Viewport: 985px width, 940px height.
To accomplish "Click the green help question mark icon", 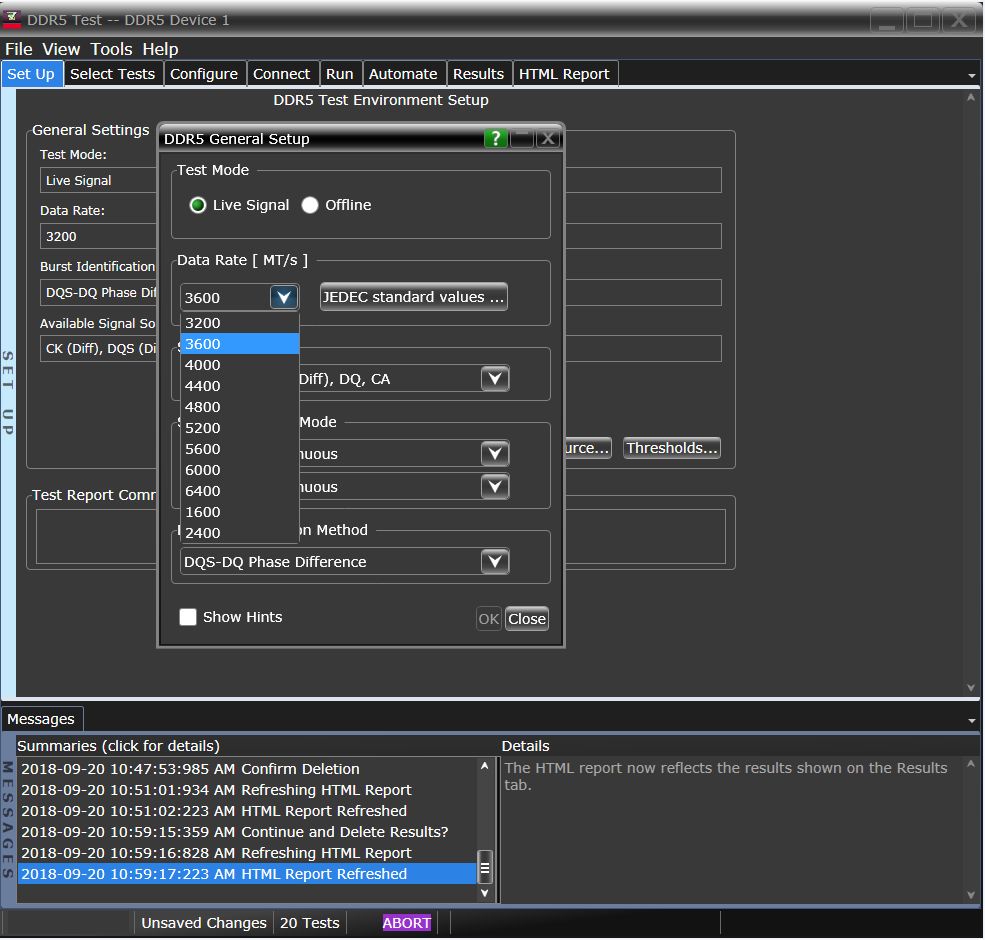I will click(495, 139).
